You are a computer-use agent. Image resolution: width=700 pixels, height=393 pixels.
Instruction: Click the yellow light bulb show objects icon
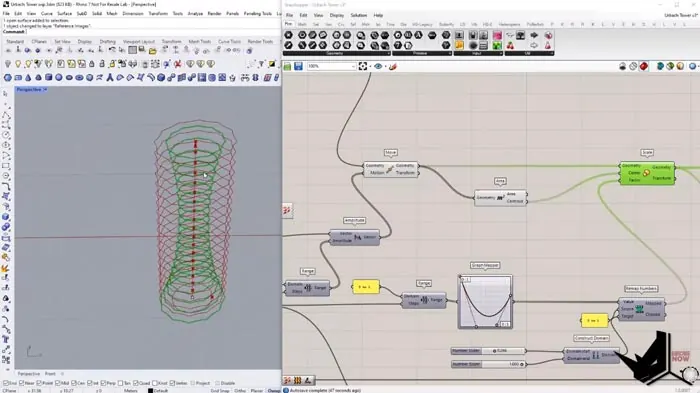(x=18, y=64)
